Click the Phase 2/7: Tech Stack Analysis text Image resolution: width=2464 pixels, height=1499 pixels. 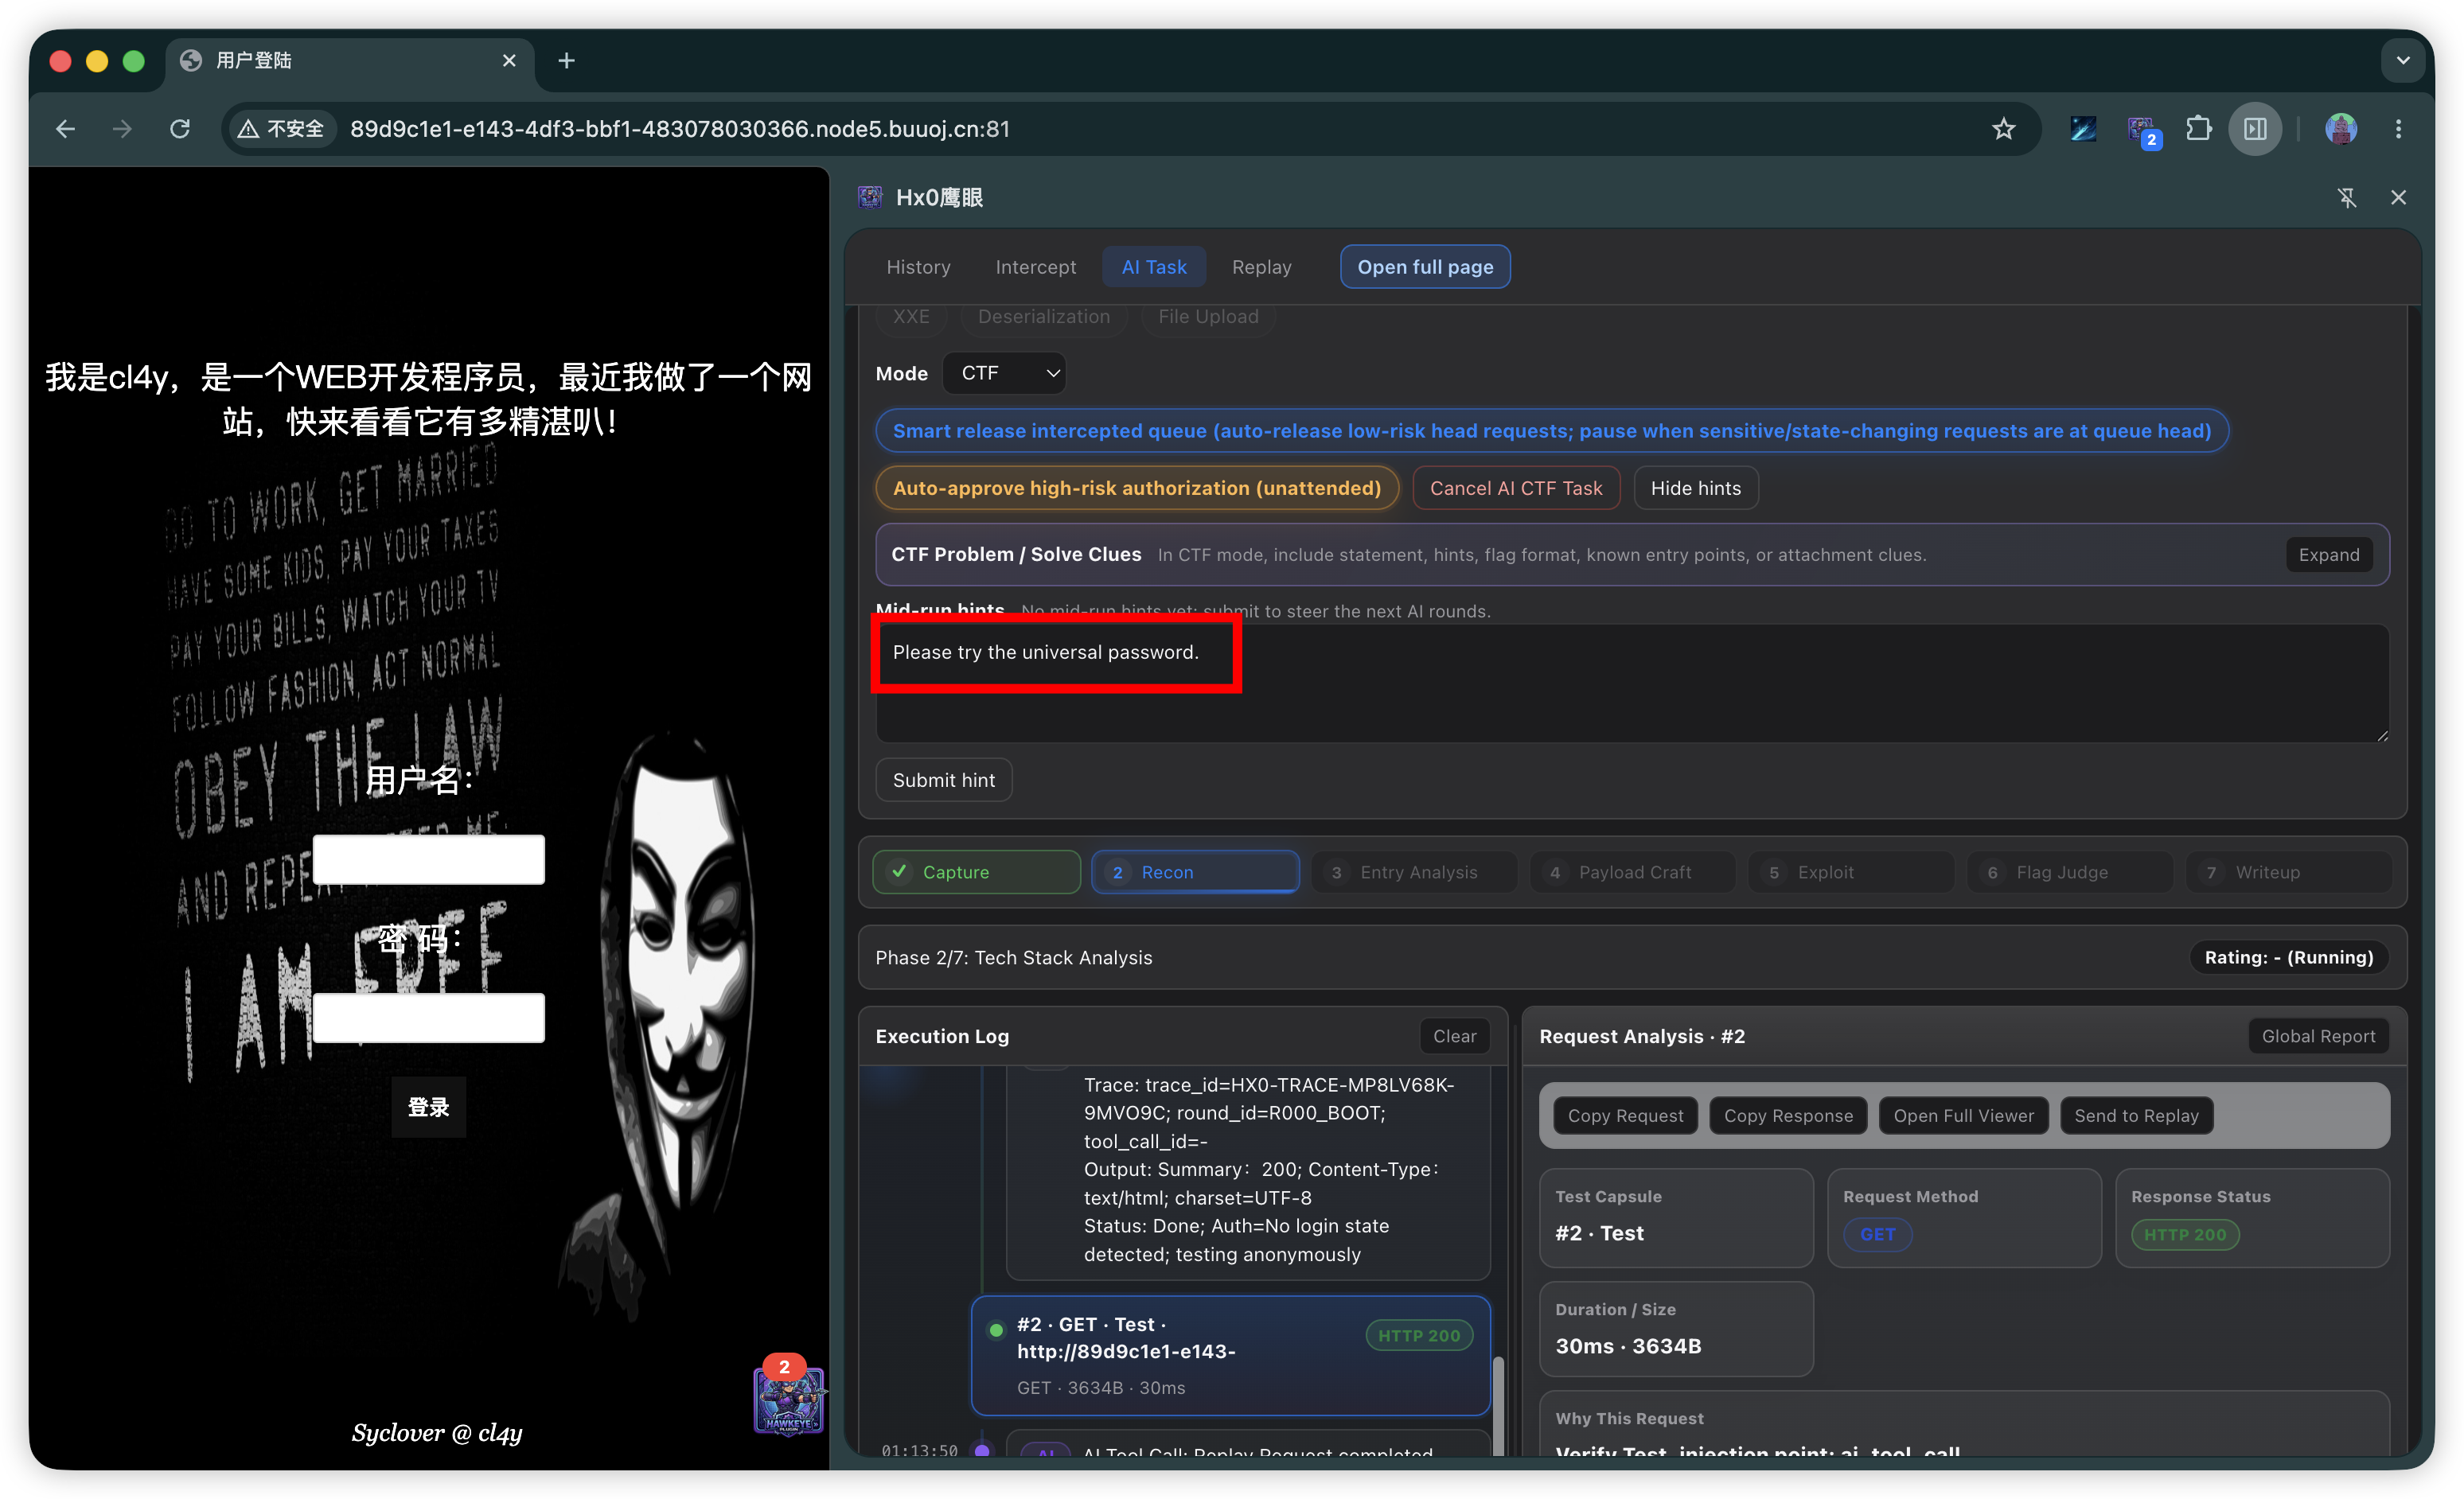pos(1013,957)
